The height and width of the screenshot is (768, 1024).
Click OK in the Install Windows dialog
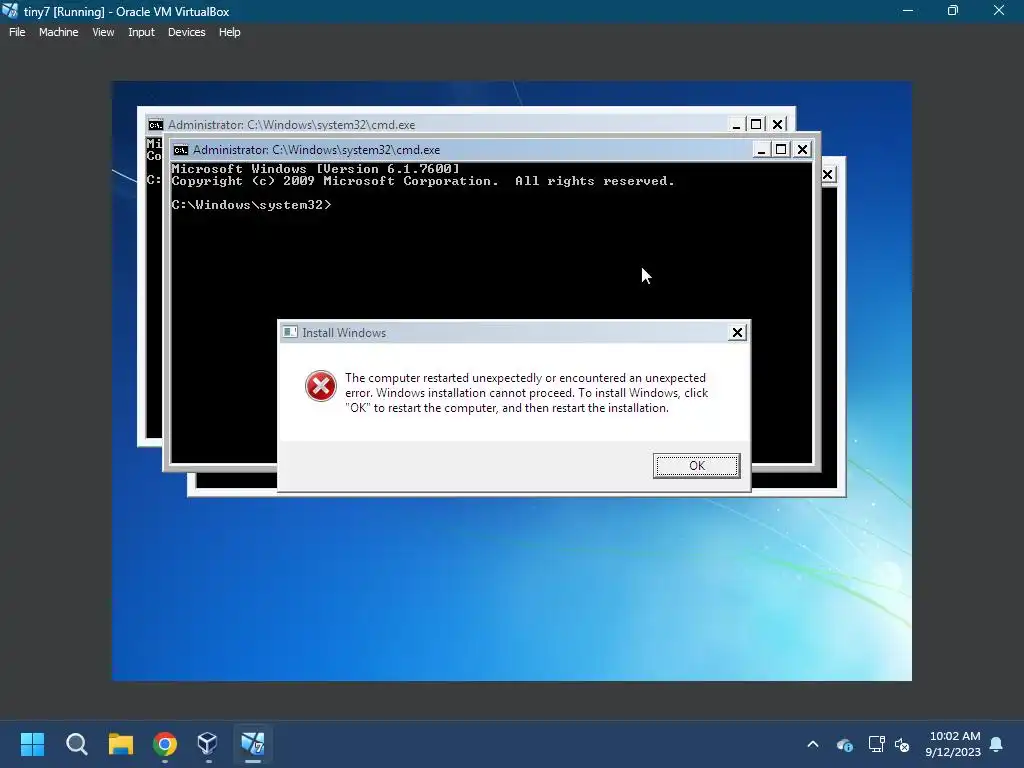point(696,466)
